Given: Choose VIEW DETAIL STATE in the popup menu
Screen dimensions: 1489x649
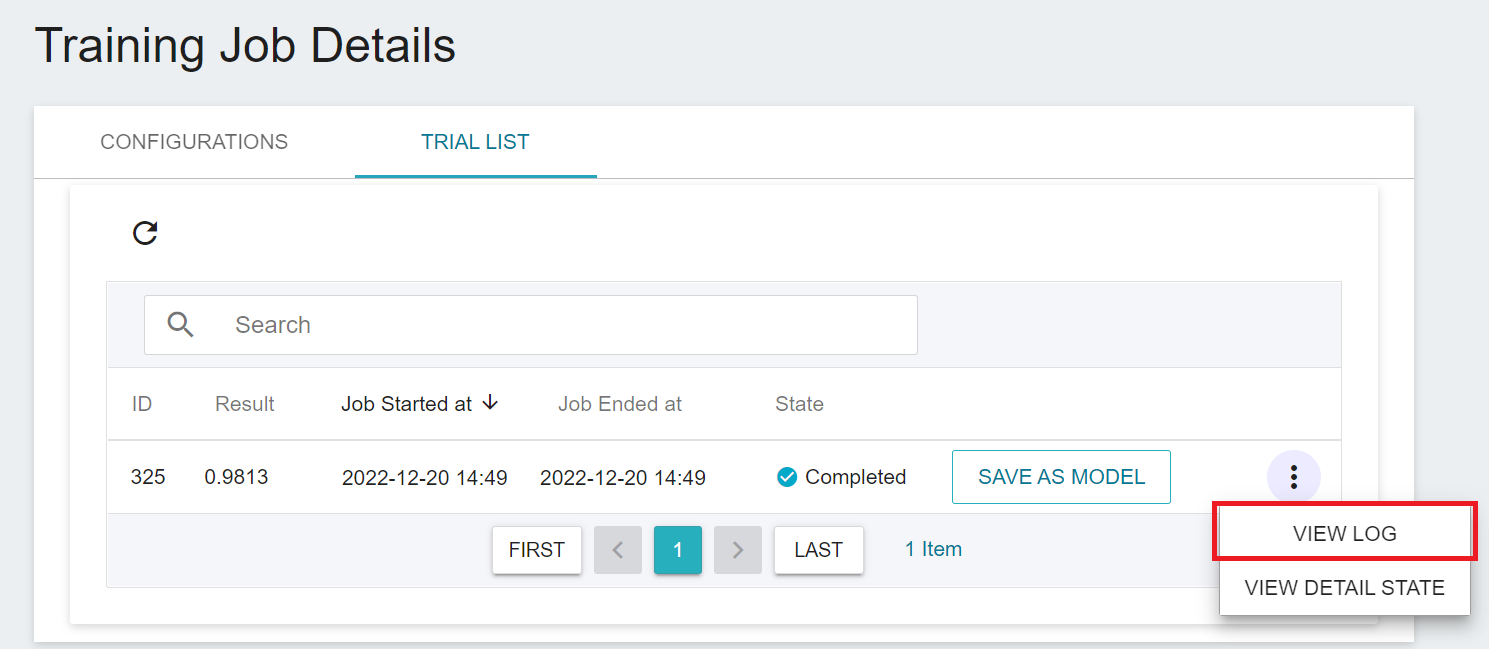Looking at the screenshot, I should point(1345,588).
